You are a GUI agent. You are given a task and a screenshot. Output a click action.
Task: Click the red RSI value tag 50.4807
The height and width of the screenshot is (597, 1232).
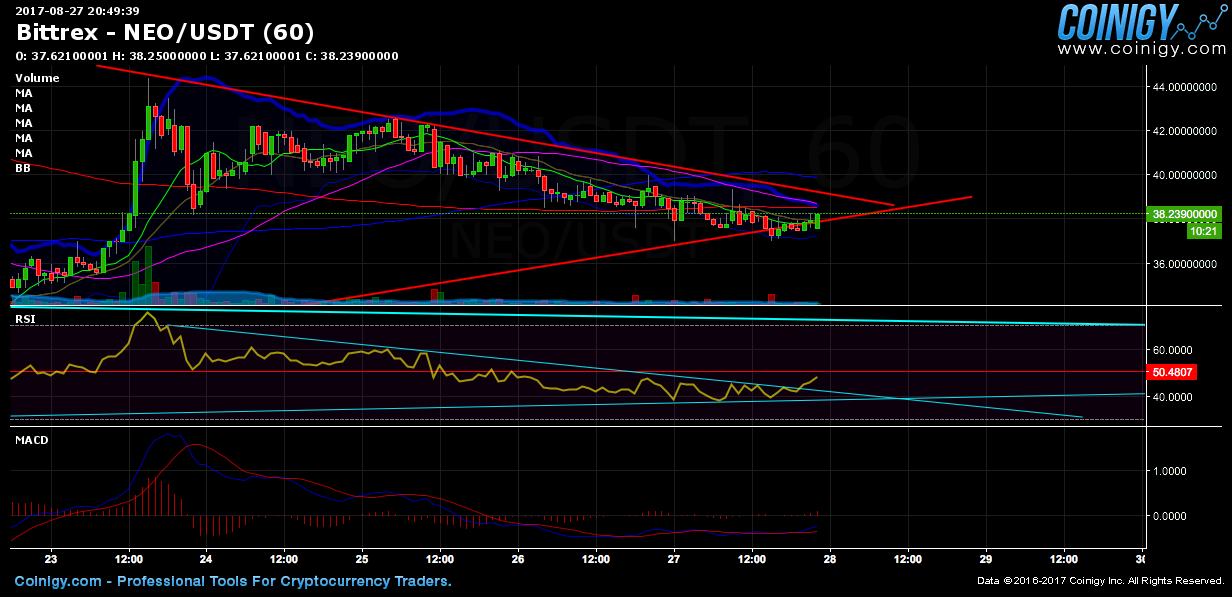tap(1174, 372)
